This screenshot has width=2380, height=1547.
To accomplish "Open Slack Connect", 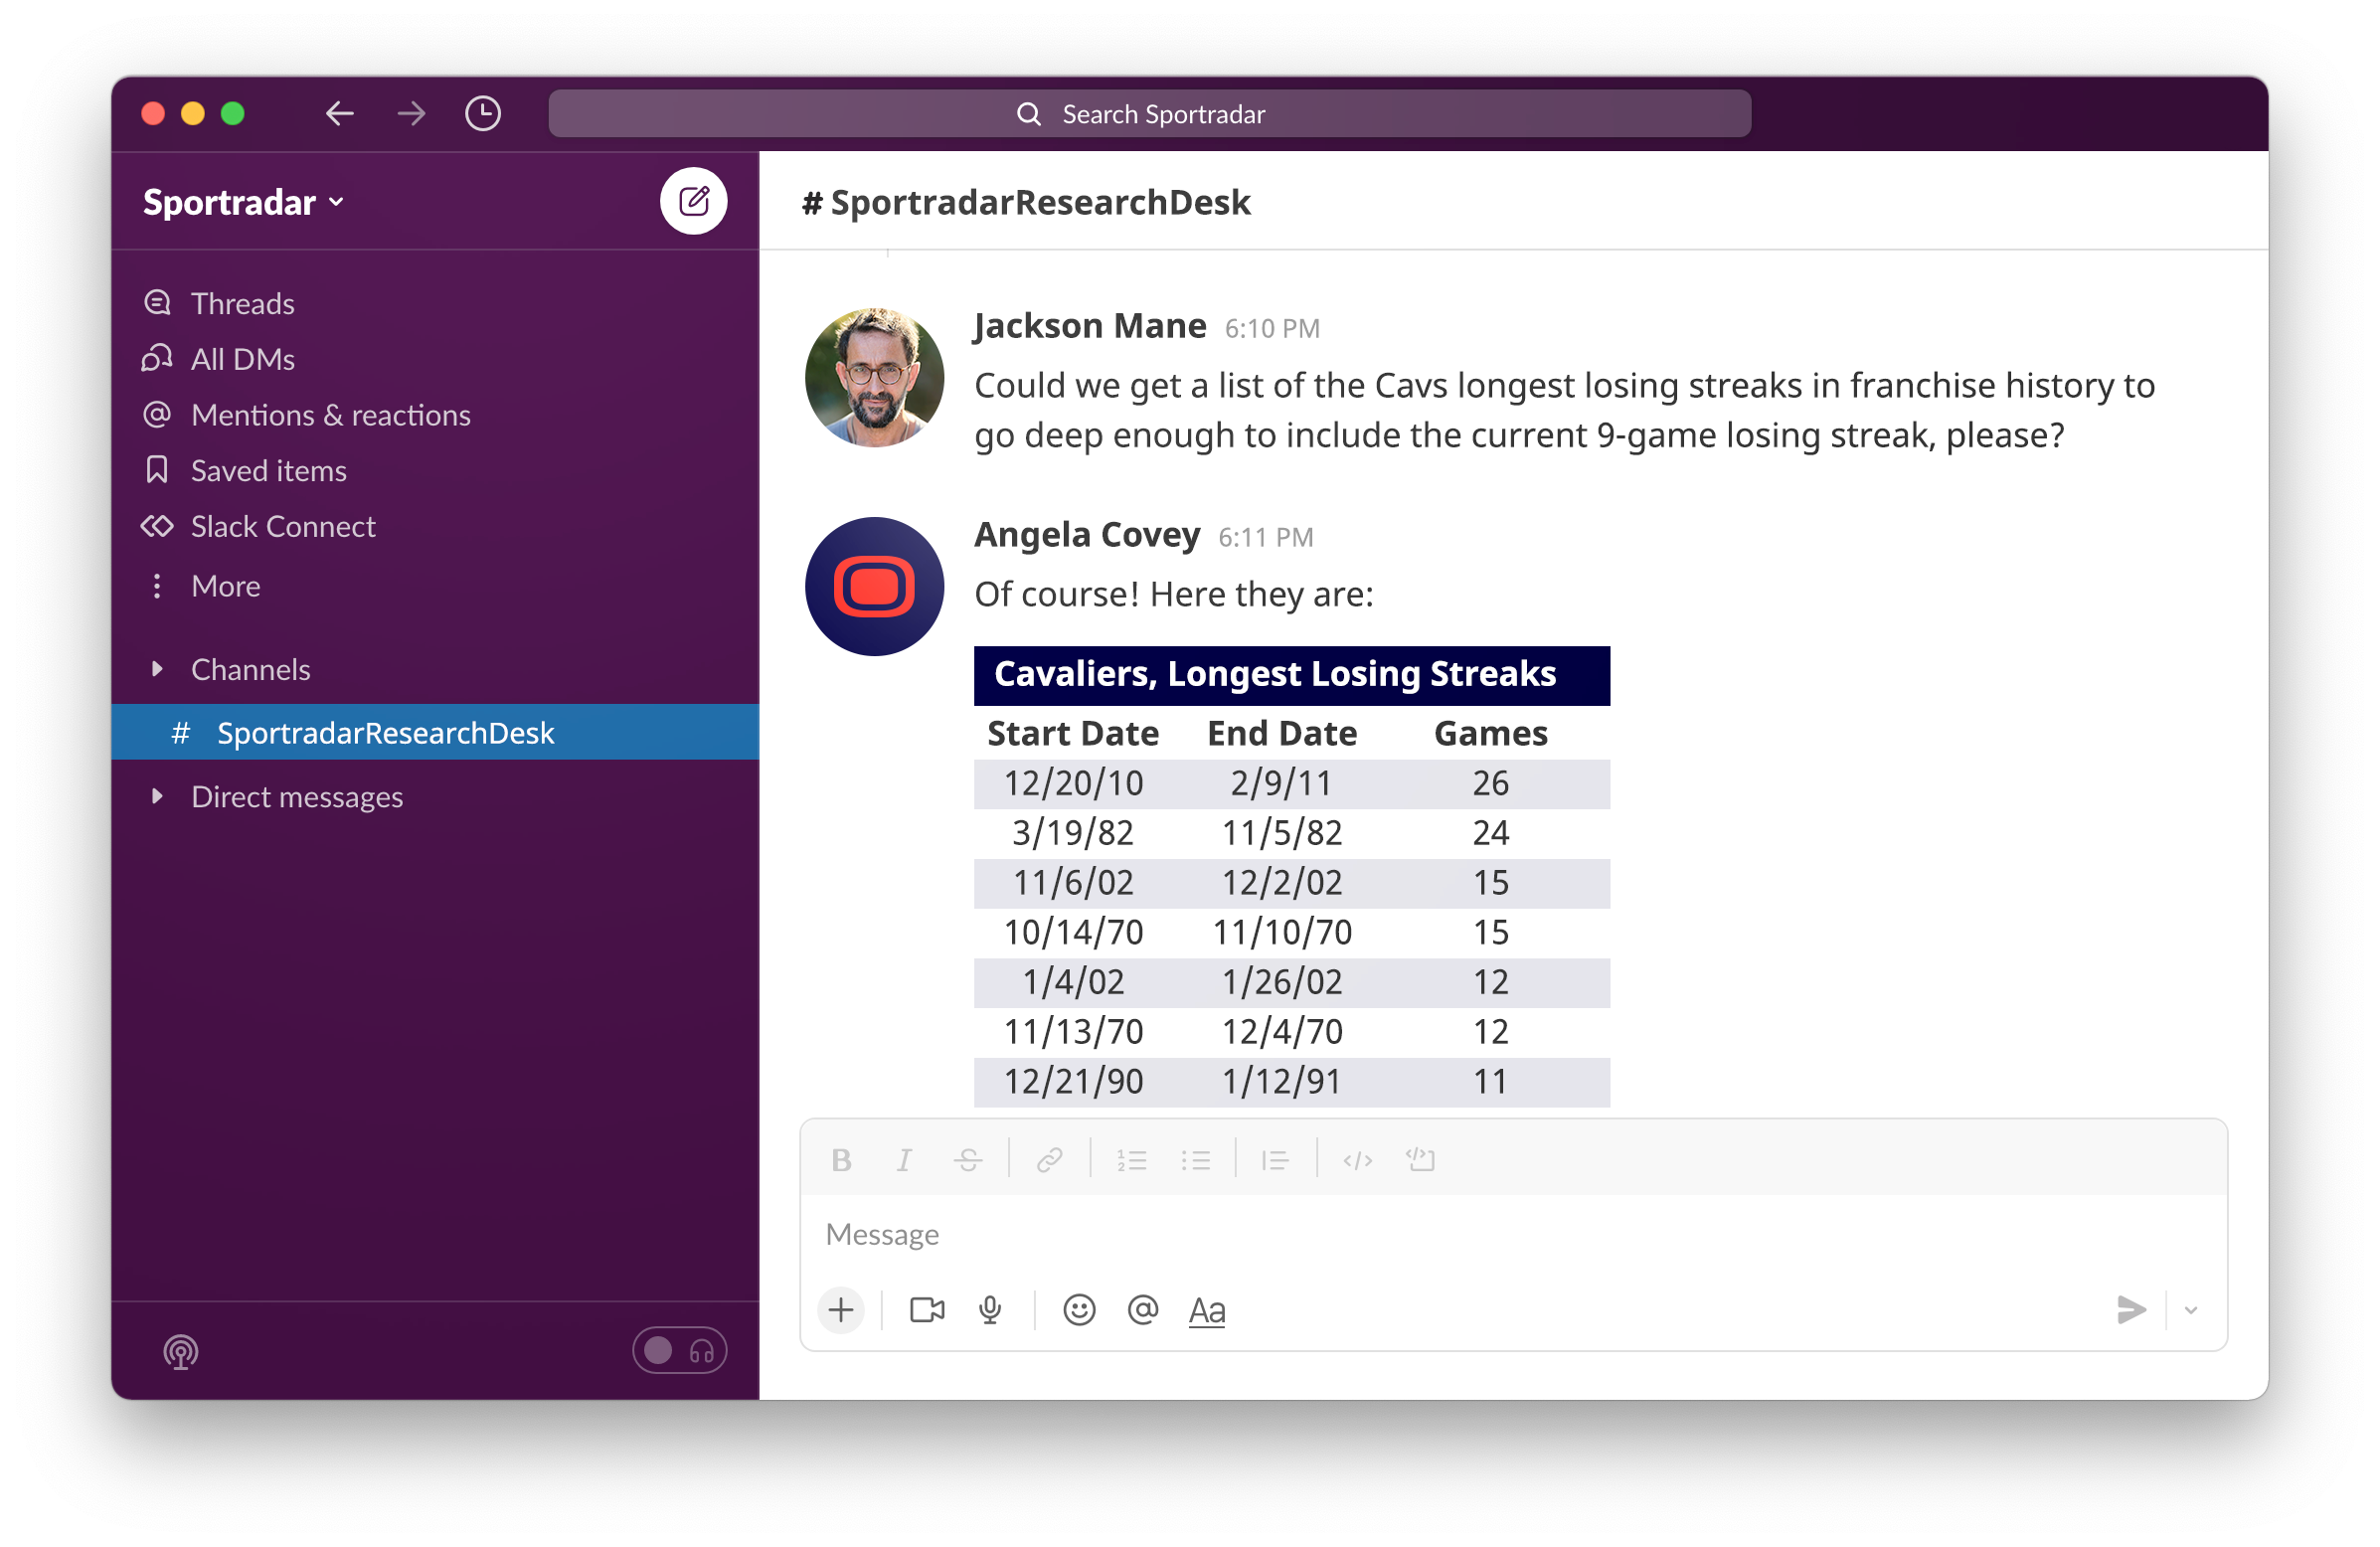I will tap(283, 526).
